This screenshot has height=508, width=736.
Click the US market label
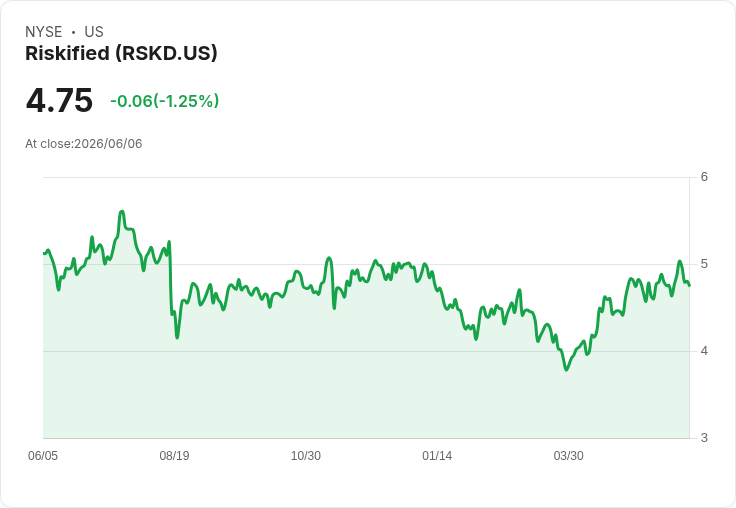94,32
